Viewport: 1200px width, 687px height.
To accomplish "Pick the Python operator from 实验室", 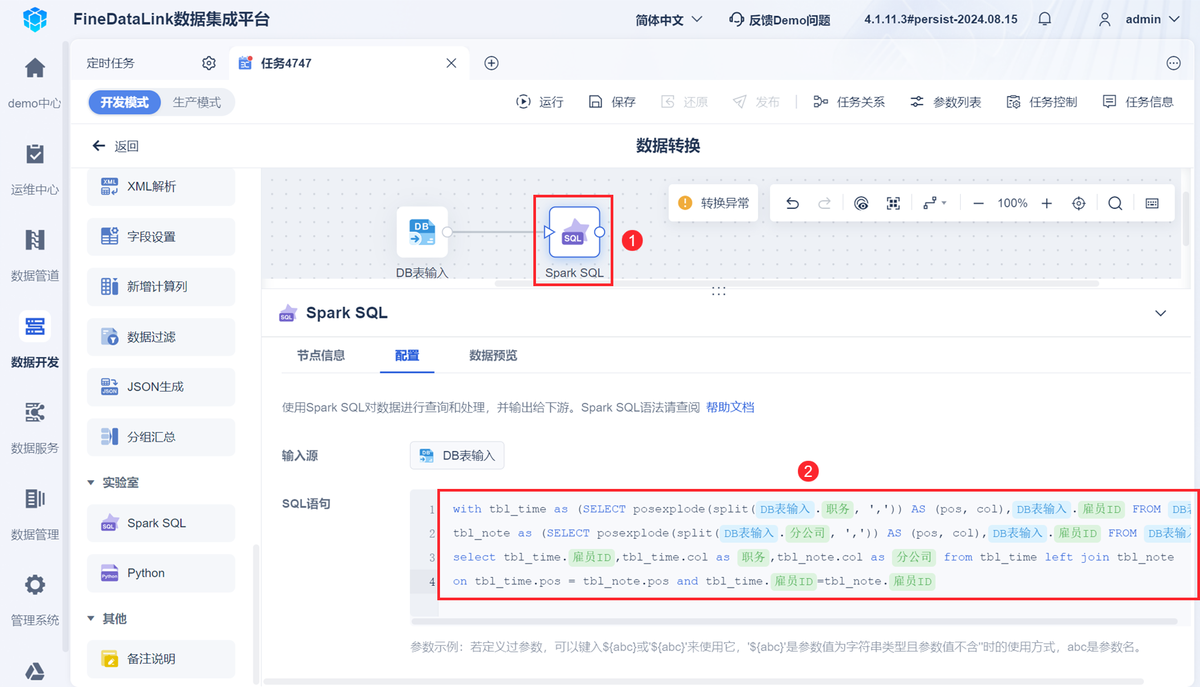I will (x=161, y=573).
